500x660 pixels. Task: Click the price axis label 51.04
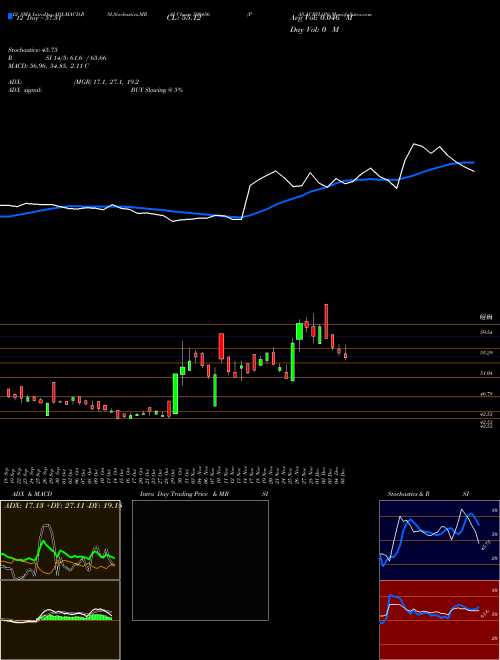coord(486,373)
